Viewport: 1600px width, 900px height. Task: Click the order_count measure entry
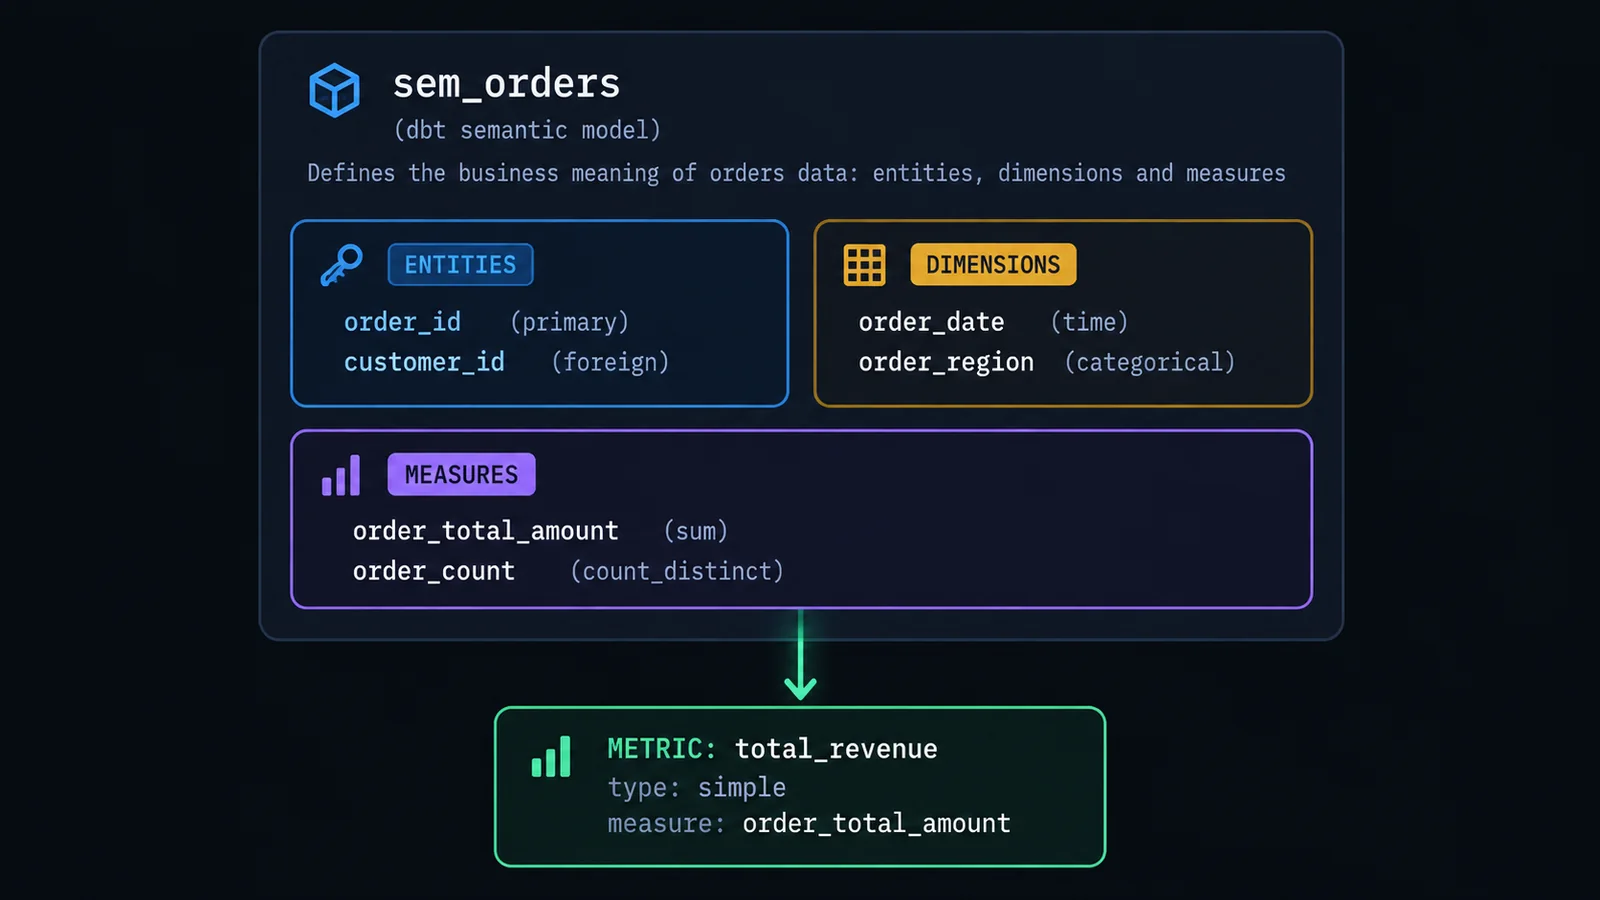[x=568, y=571]
